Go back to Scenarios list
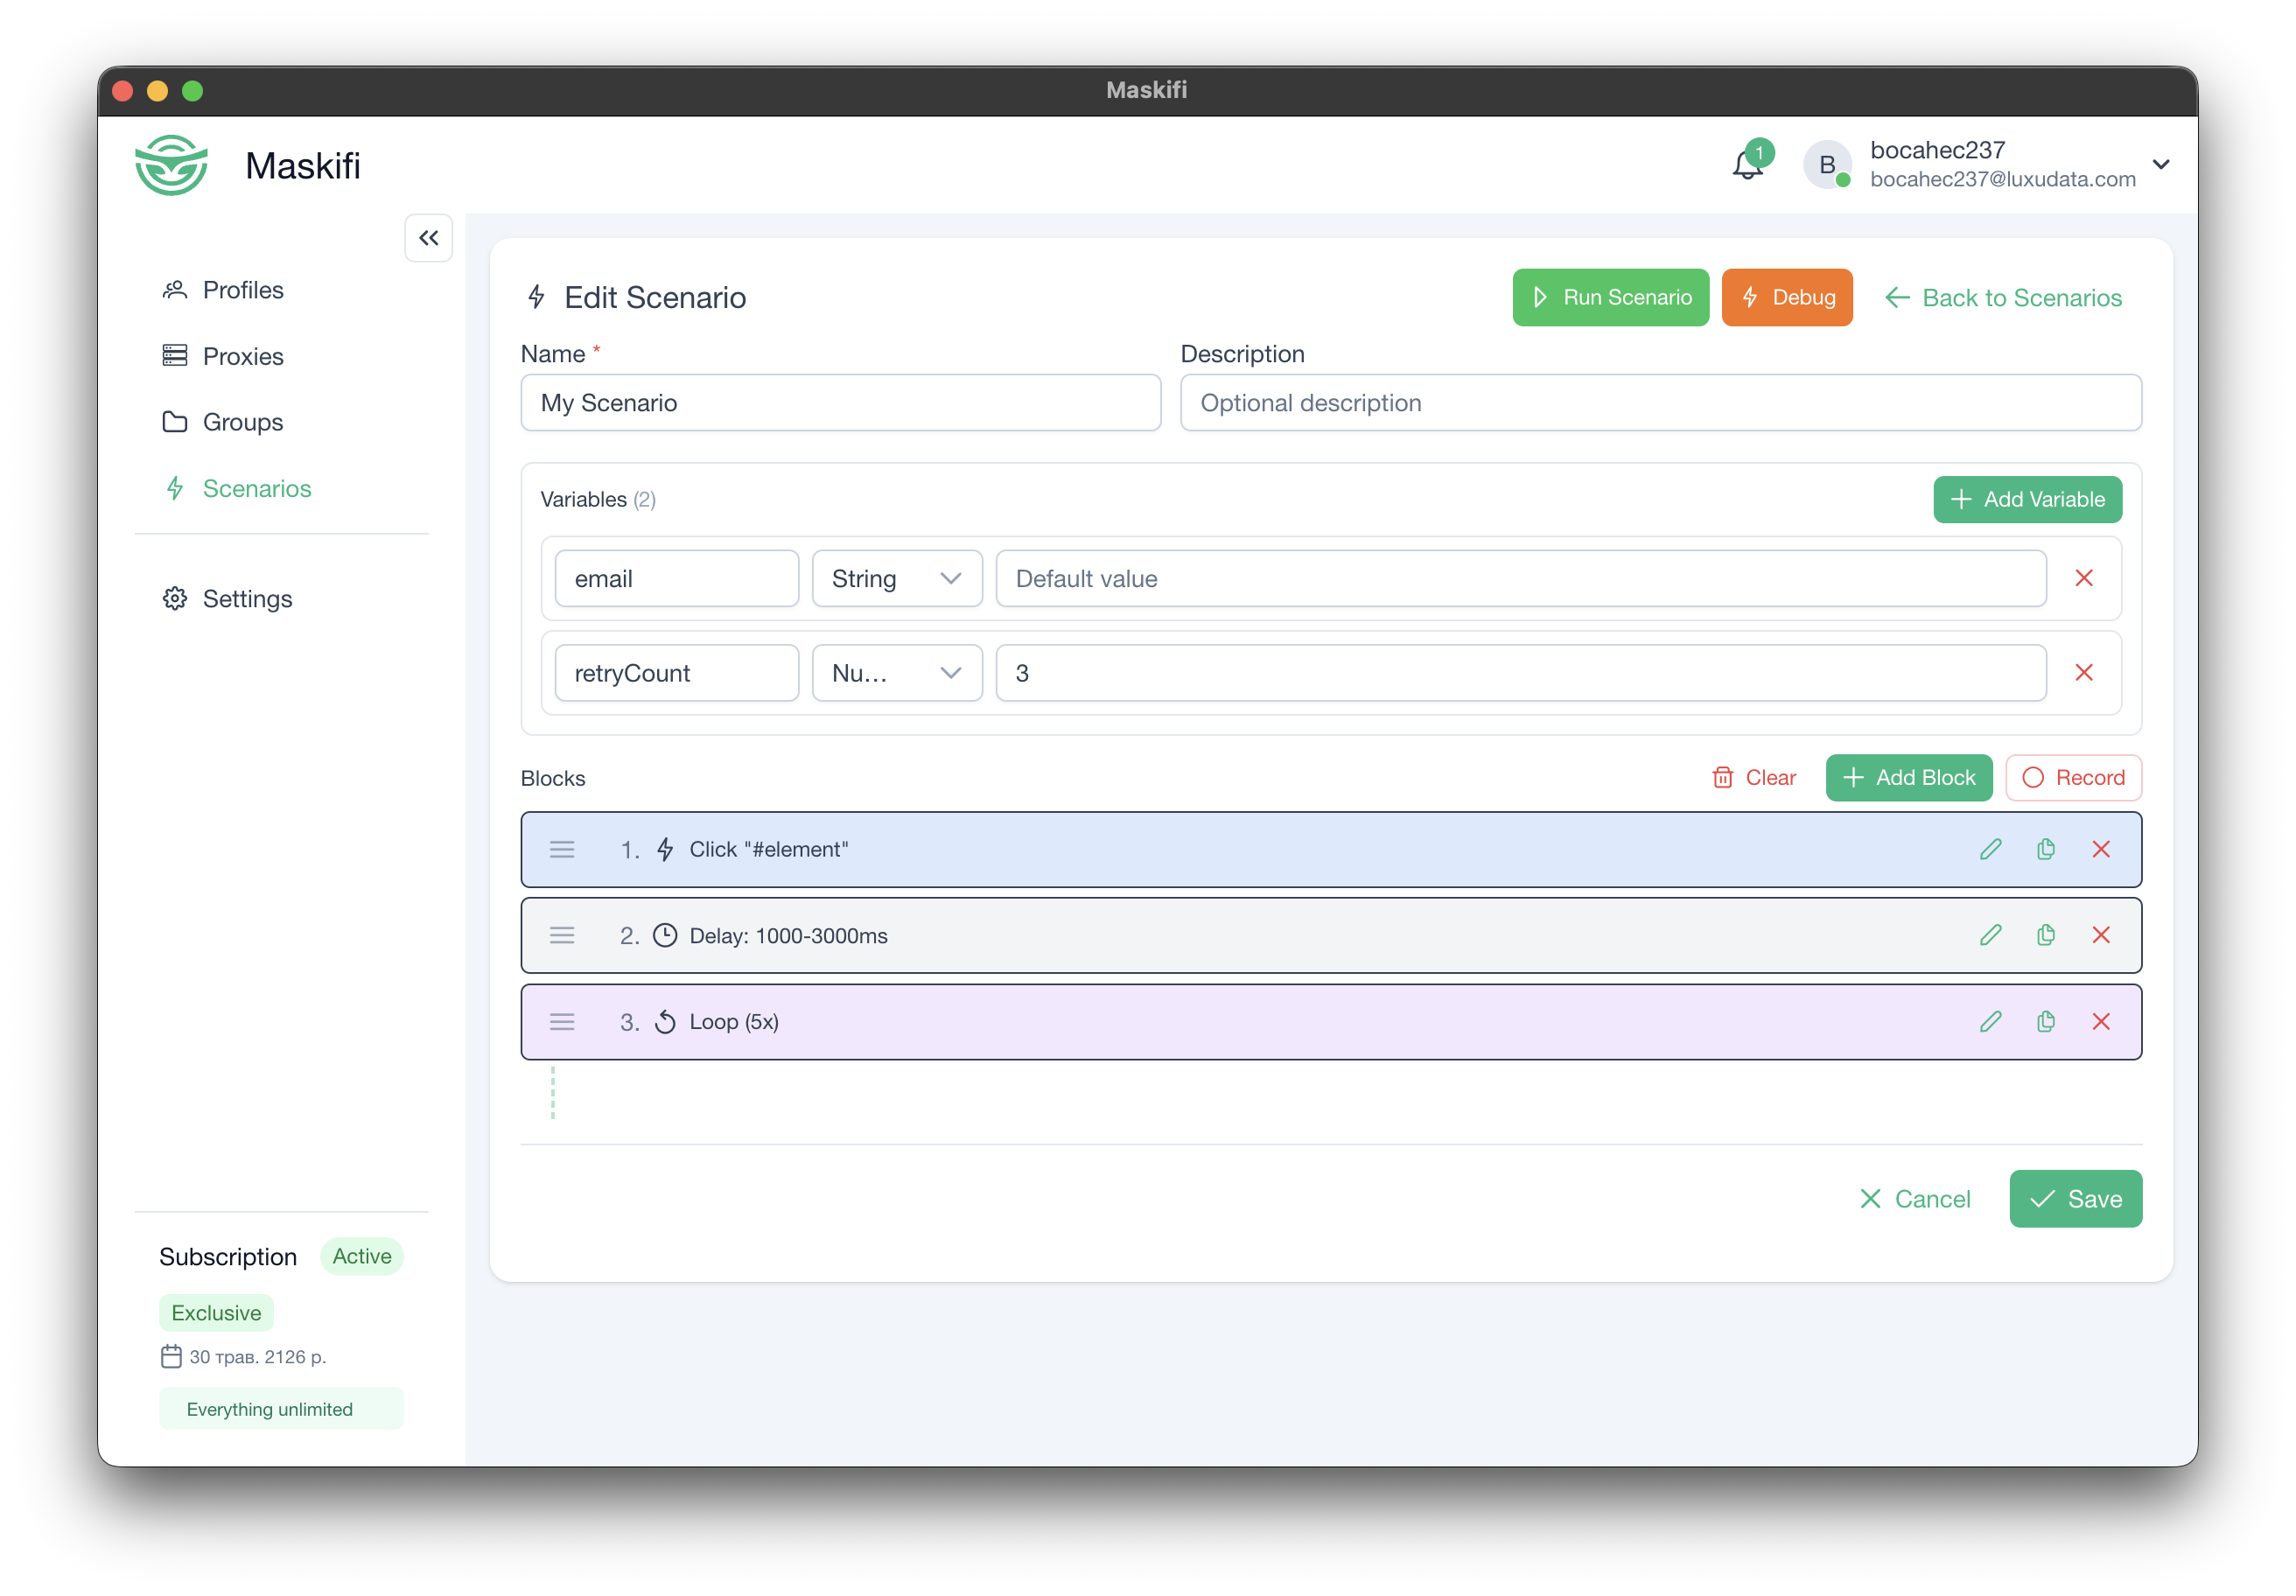The width and height of the screenshot is (2296, 1596). click(x=2003, y=297)
